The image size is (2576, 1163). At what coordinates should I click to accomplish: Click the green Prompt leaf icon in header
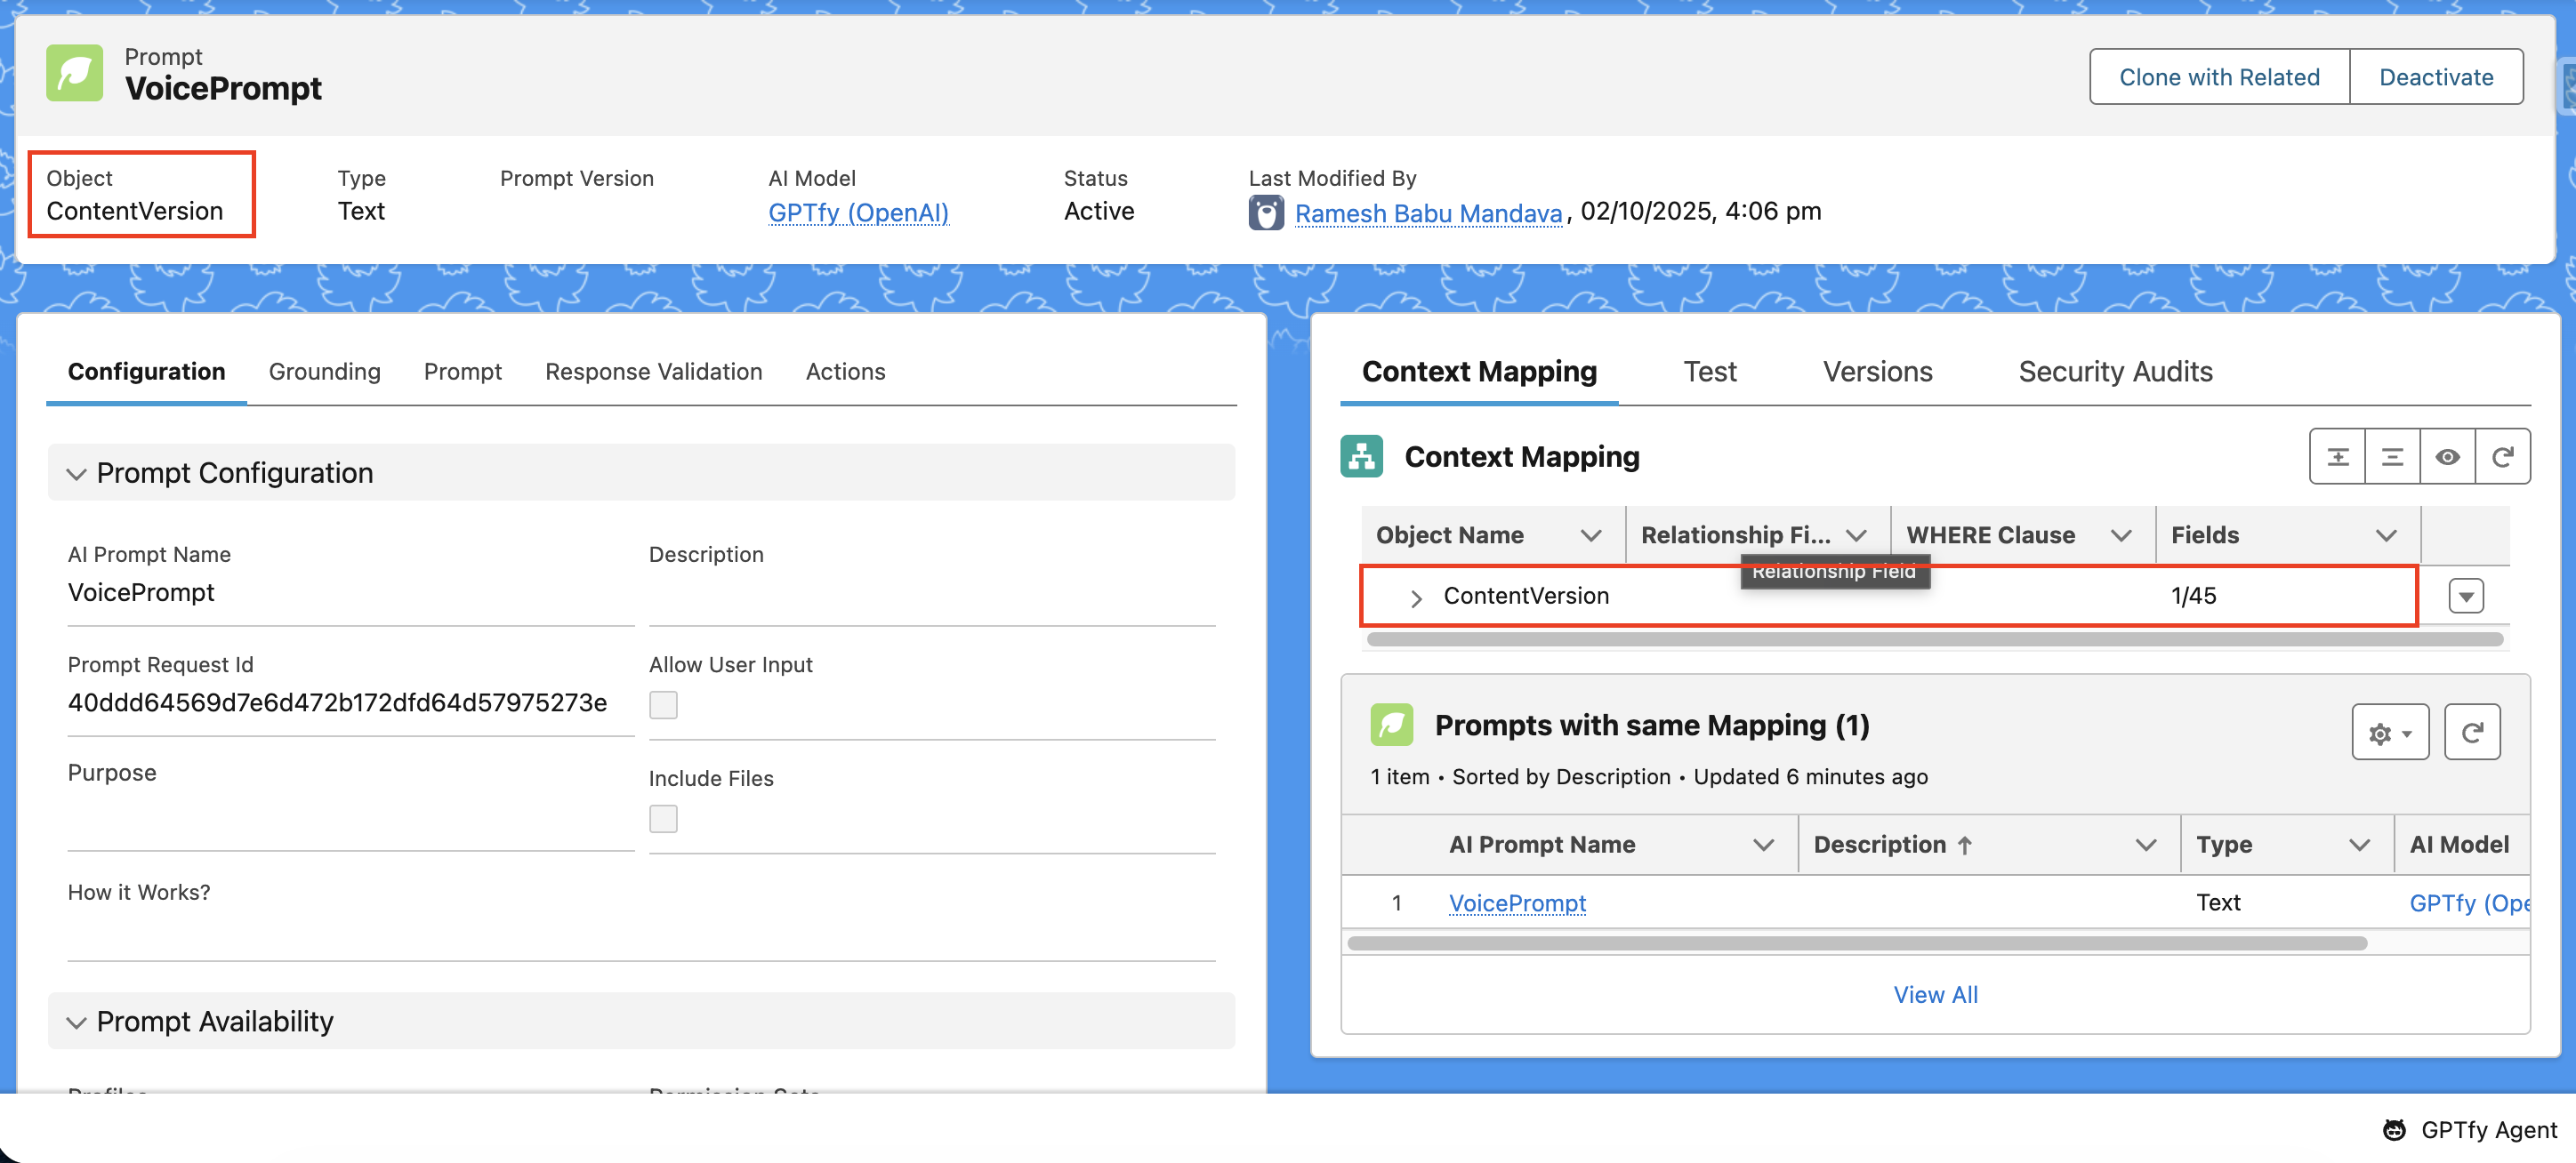pos(75,73)
